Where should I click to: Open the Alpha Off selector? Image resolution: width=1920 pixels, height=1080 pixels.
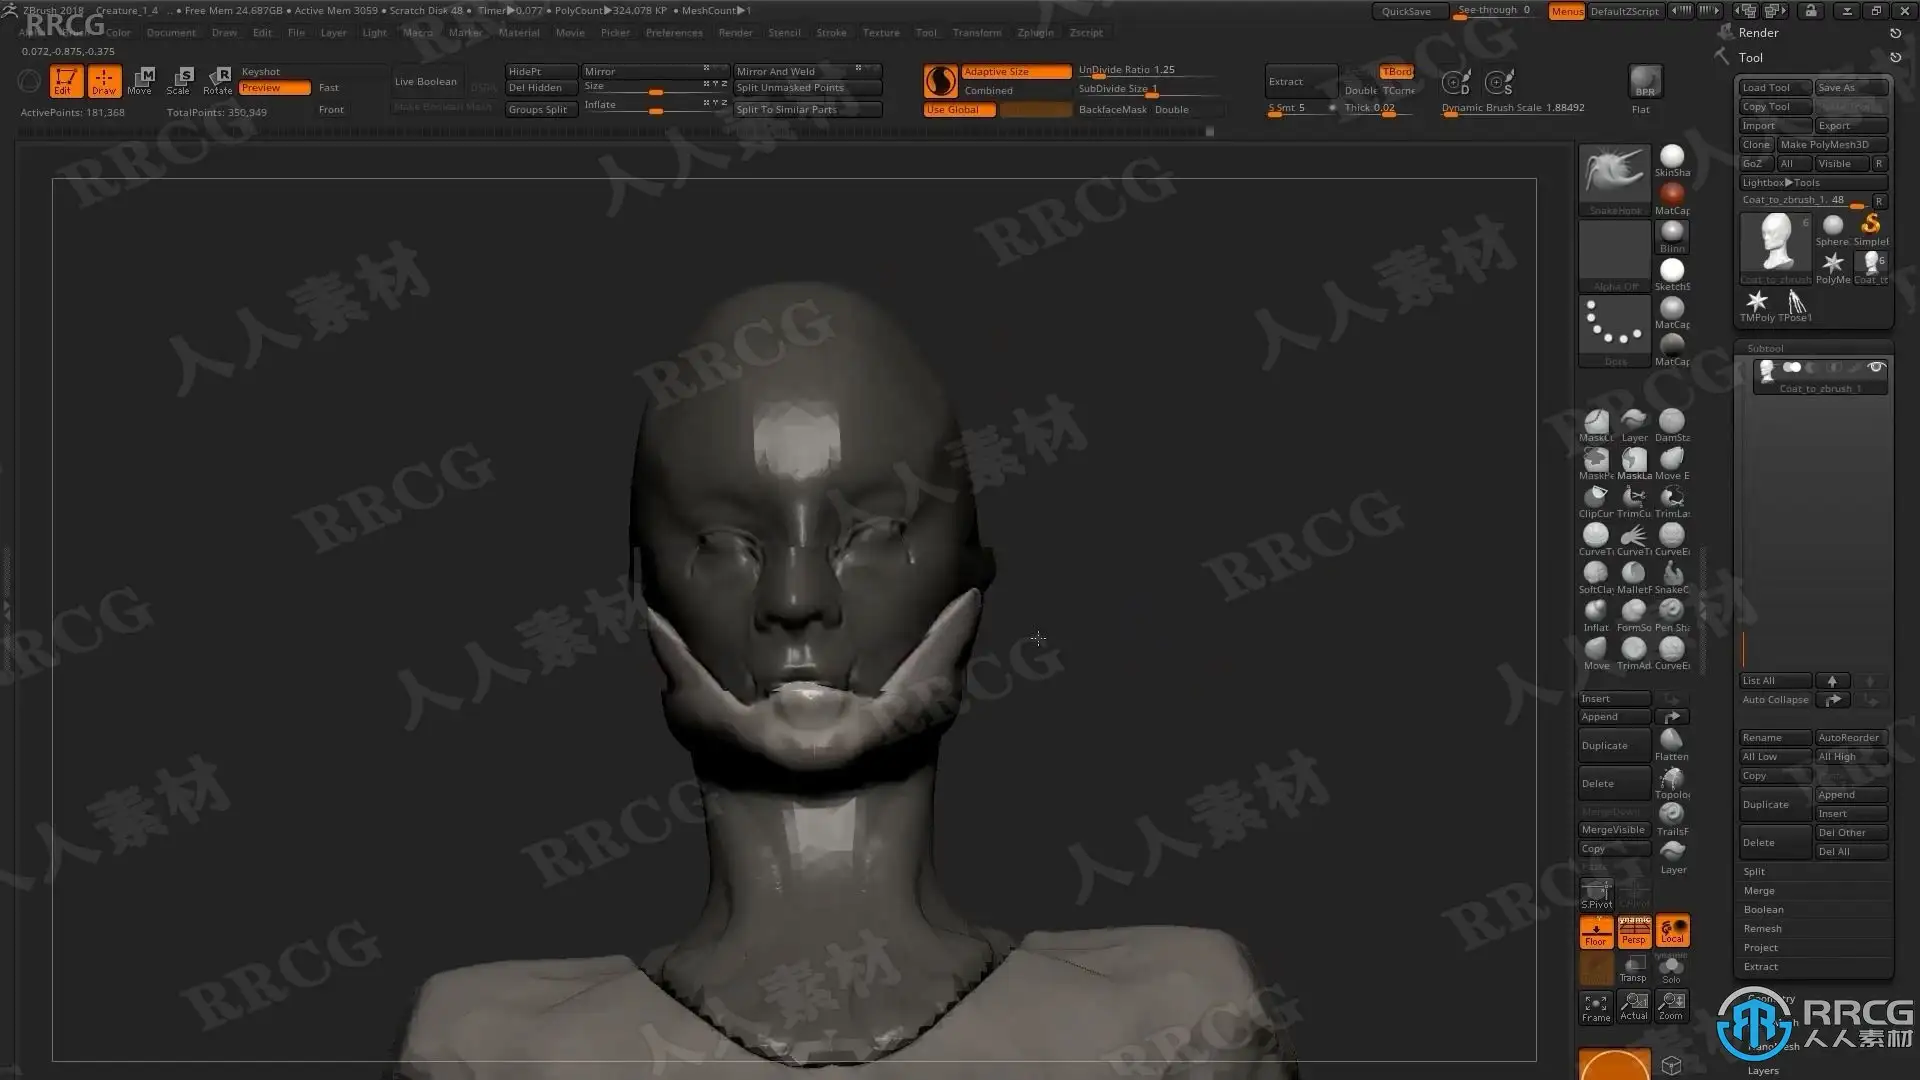[x=1615, y=256]
